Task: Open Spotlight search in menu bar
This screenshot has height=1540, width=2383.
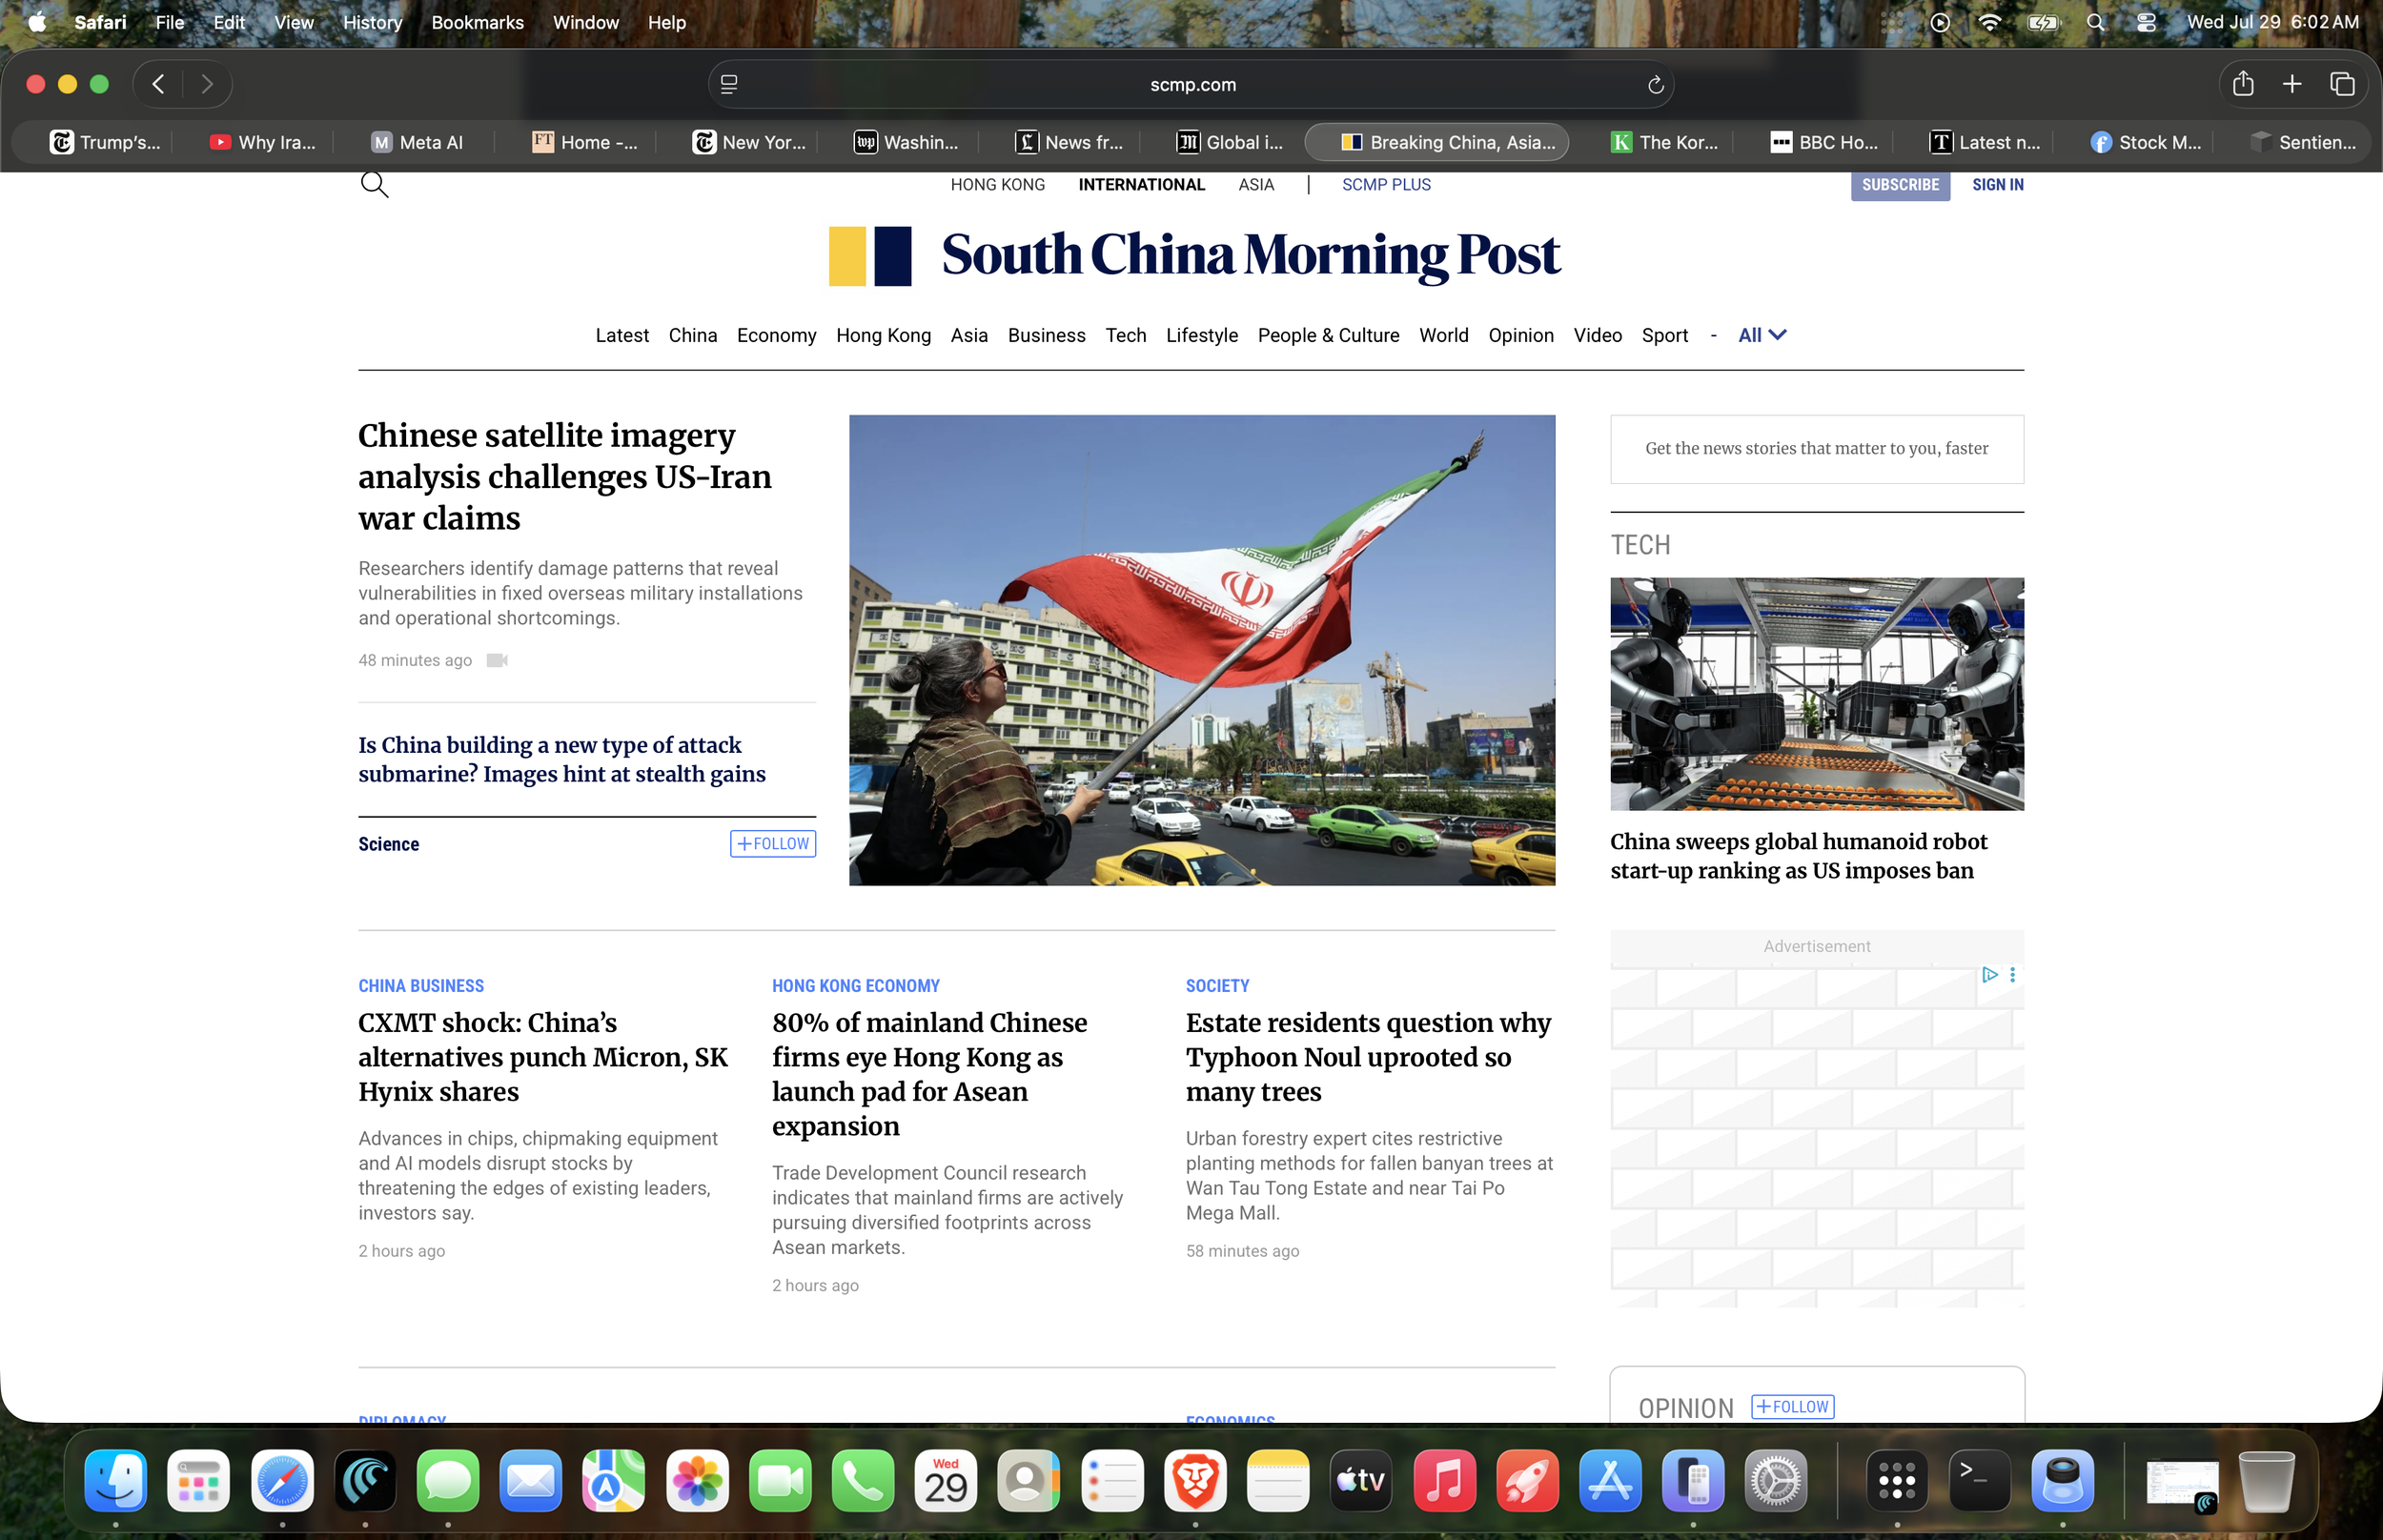Action: pos(2095,22)
